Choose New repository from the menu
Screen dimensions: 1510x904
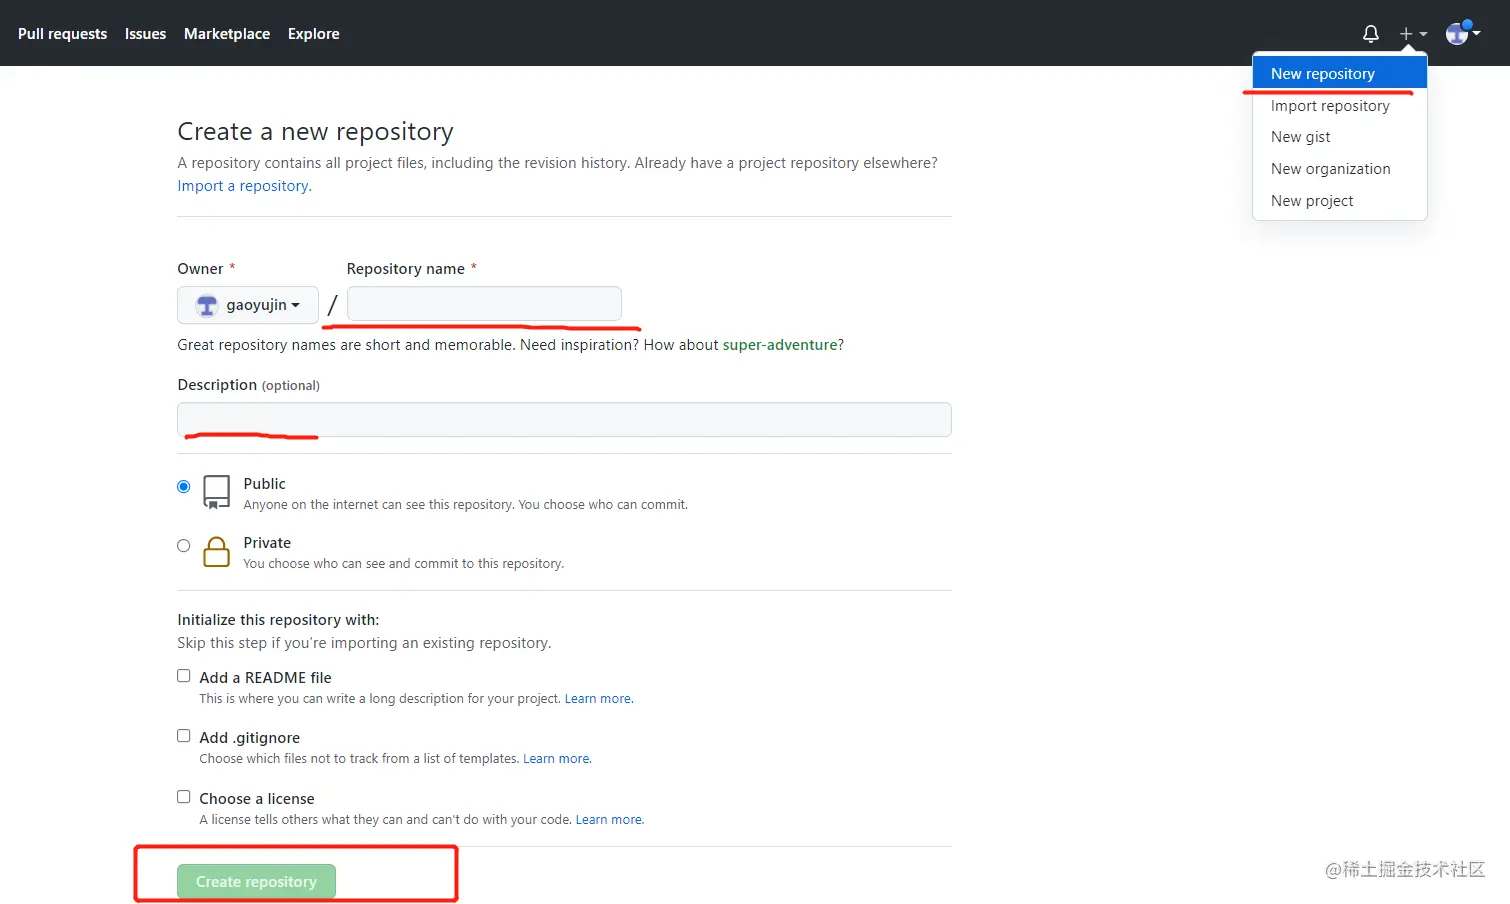(1322, 74)
